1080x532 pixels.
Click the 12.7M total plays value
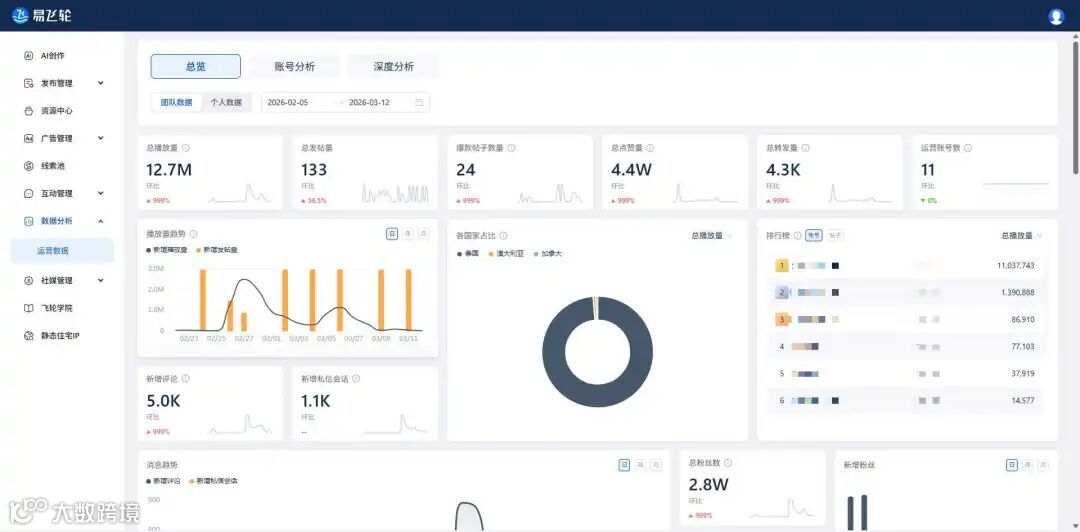[169, 170]
